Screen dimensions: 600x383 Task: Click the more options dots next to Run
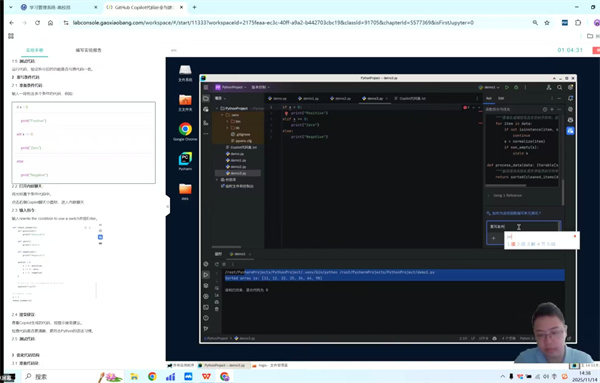[x=525, y=87]
